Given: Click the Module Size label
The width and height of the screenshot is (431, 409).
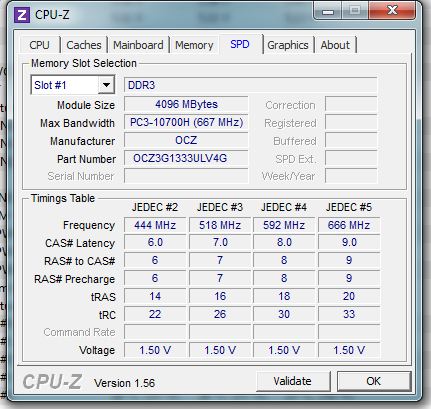Looking at the screenshot, I should pyautogui.click(x=86, y=105).
